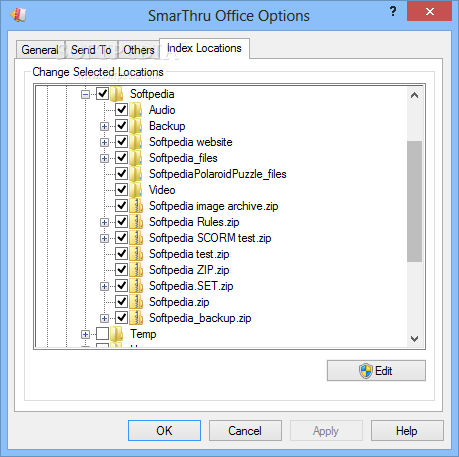
Task: Select the Video folder icon
Action: coord(136,190)
